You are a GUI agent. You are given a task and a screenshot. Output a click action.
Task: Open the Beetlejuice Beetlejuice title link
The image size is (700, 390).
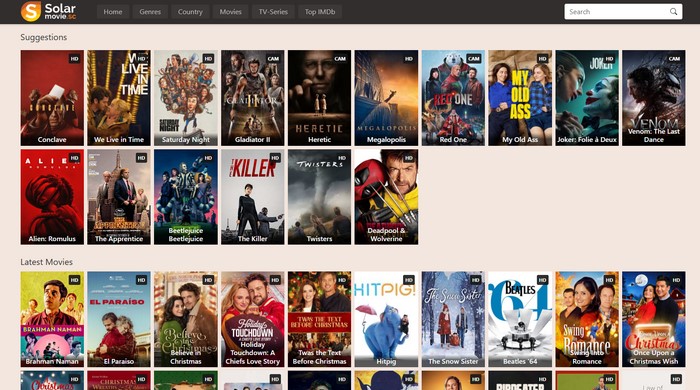click(186, 235)
